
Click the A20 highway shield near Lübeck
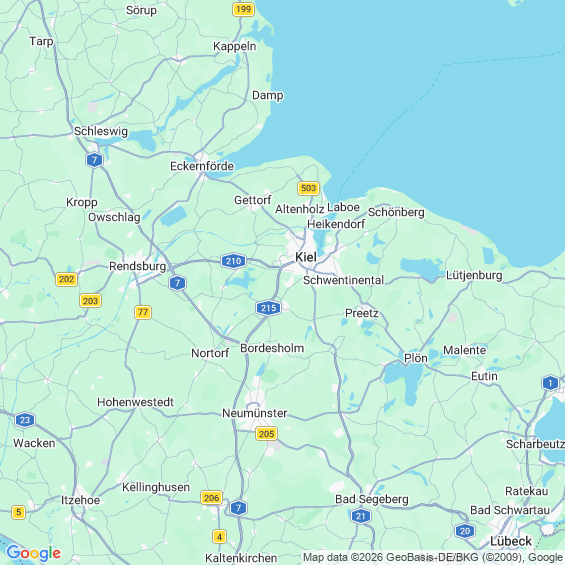(x=465, y=531)
